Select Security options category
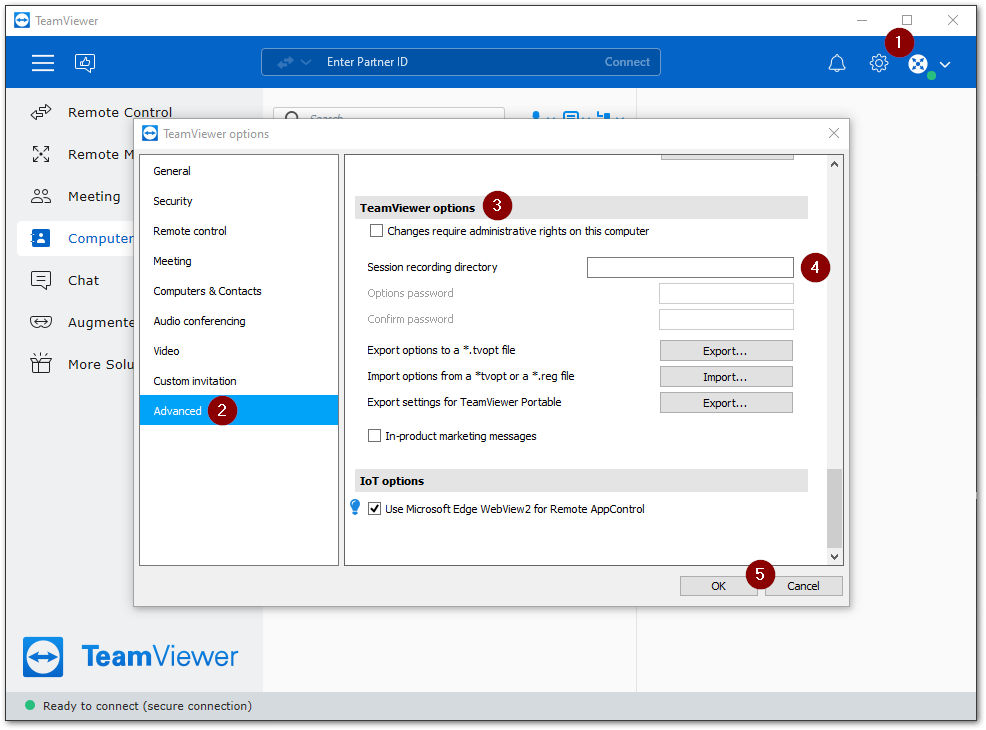The image size is (986, 730). (x=239, y=201)
